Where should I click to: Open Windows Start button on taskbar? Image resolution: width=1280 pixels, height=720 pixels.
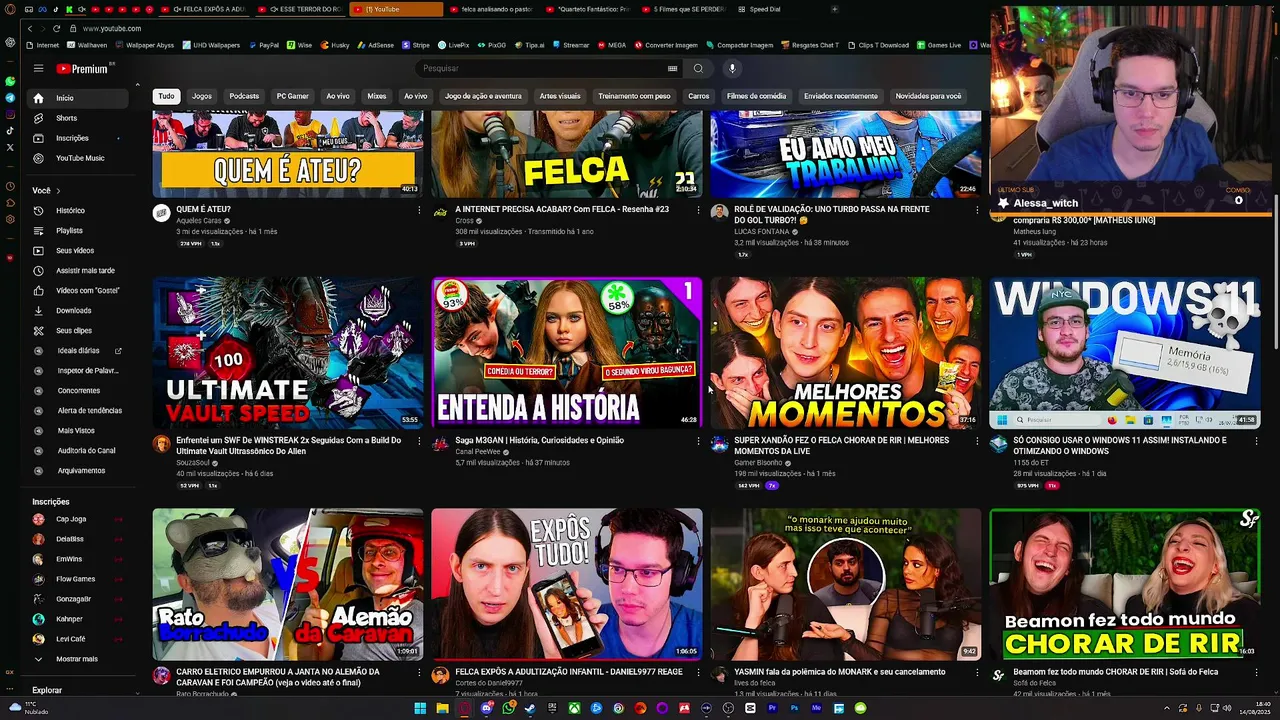(x=420, y=708)
